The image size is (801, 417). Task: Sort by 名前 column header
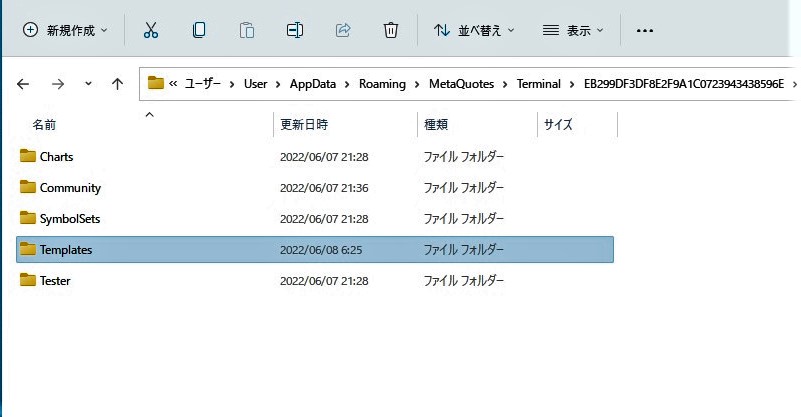click(44, 125)
